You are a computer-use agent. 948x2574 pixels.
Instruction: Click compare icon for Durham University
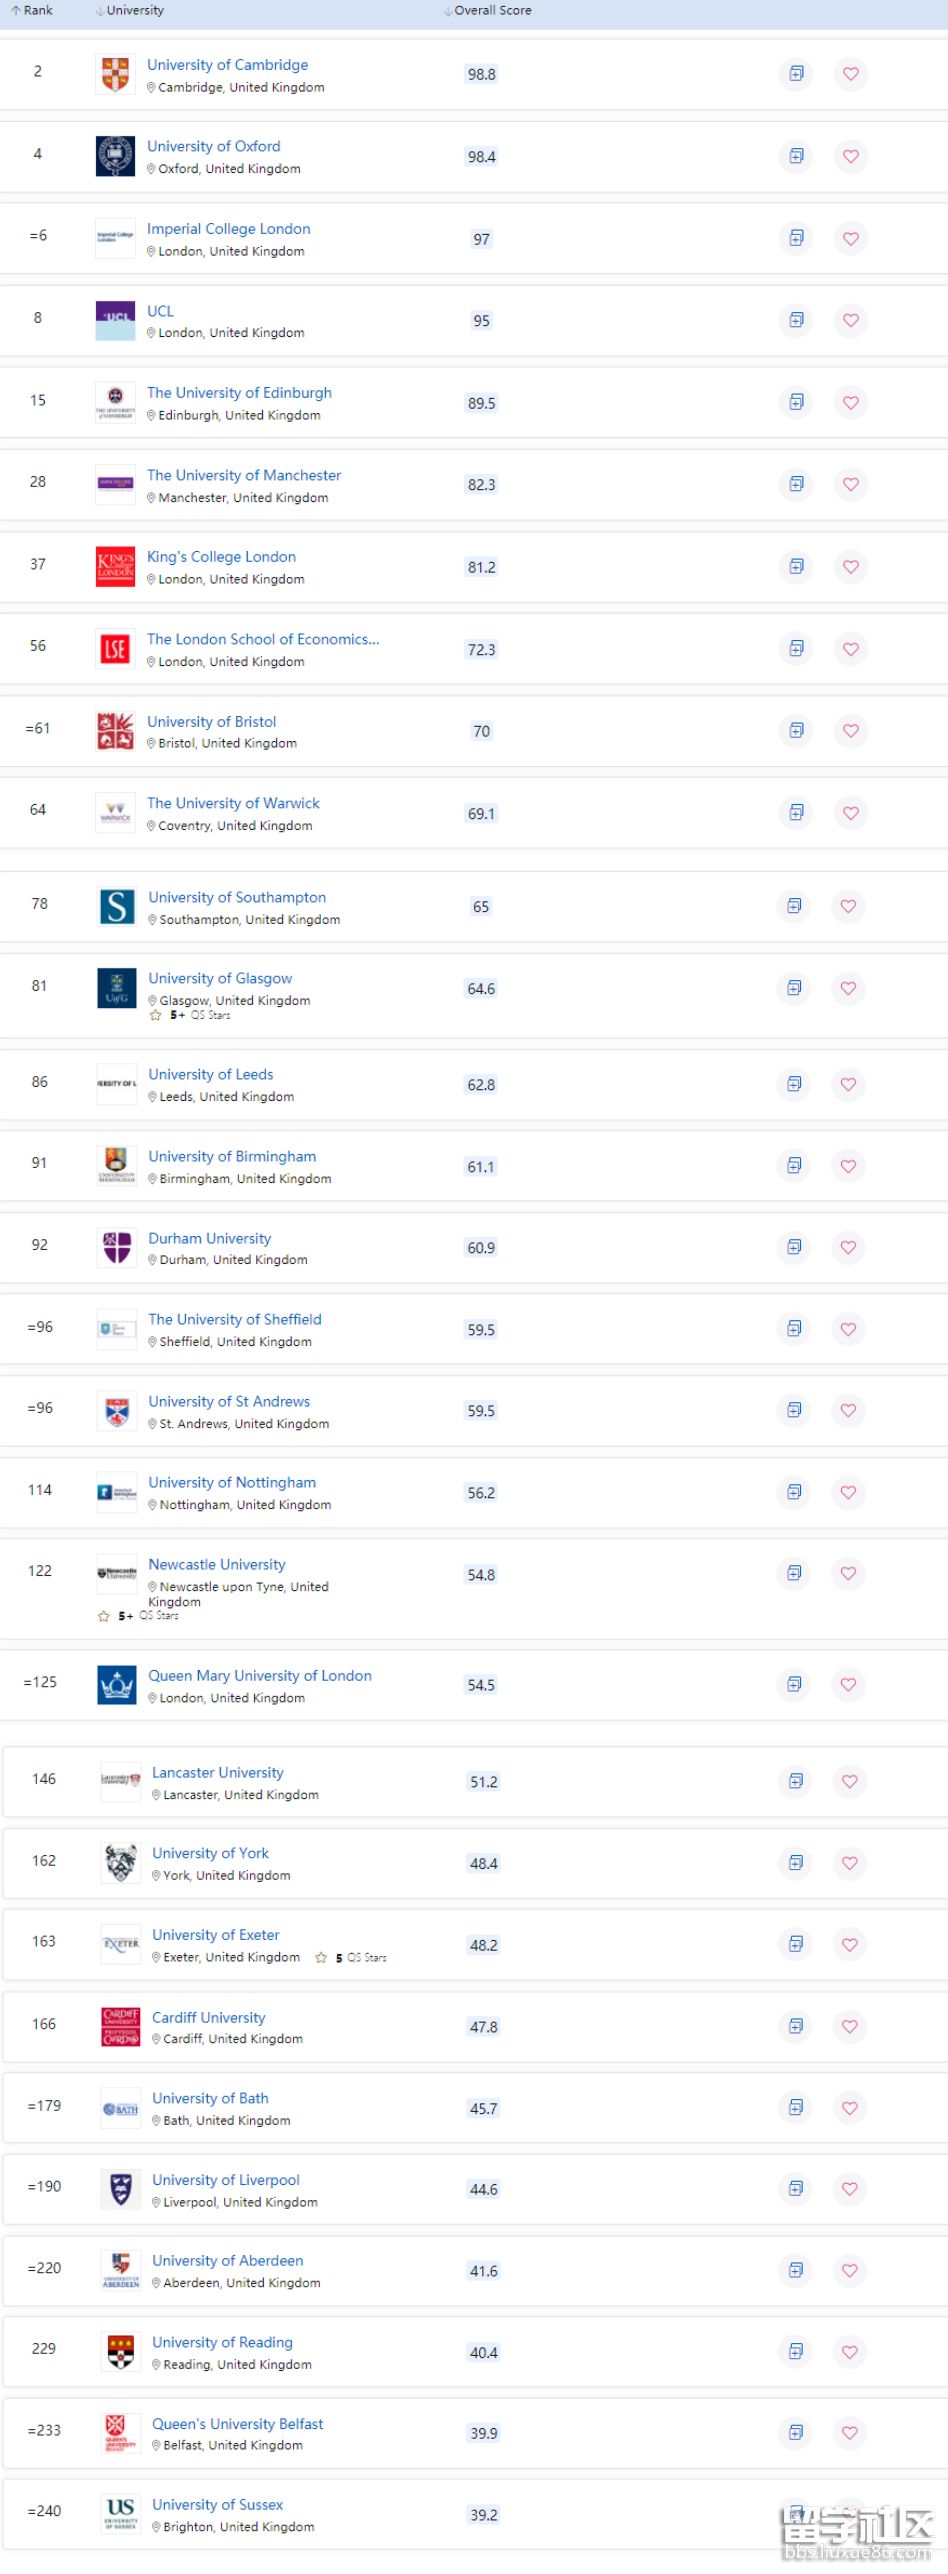tap(794, 1247)
